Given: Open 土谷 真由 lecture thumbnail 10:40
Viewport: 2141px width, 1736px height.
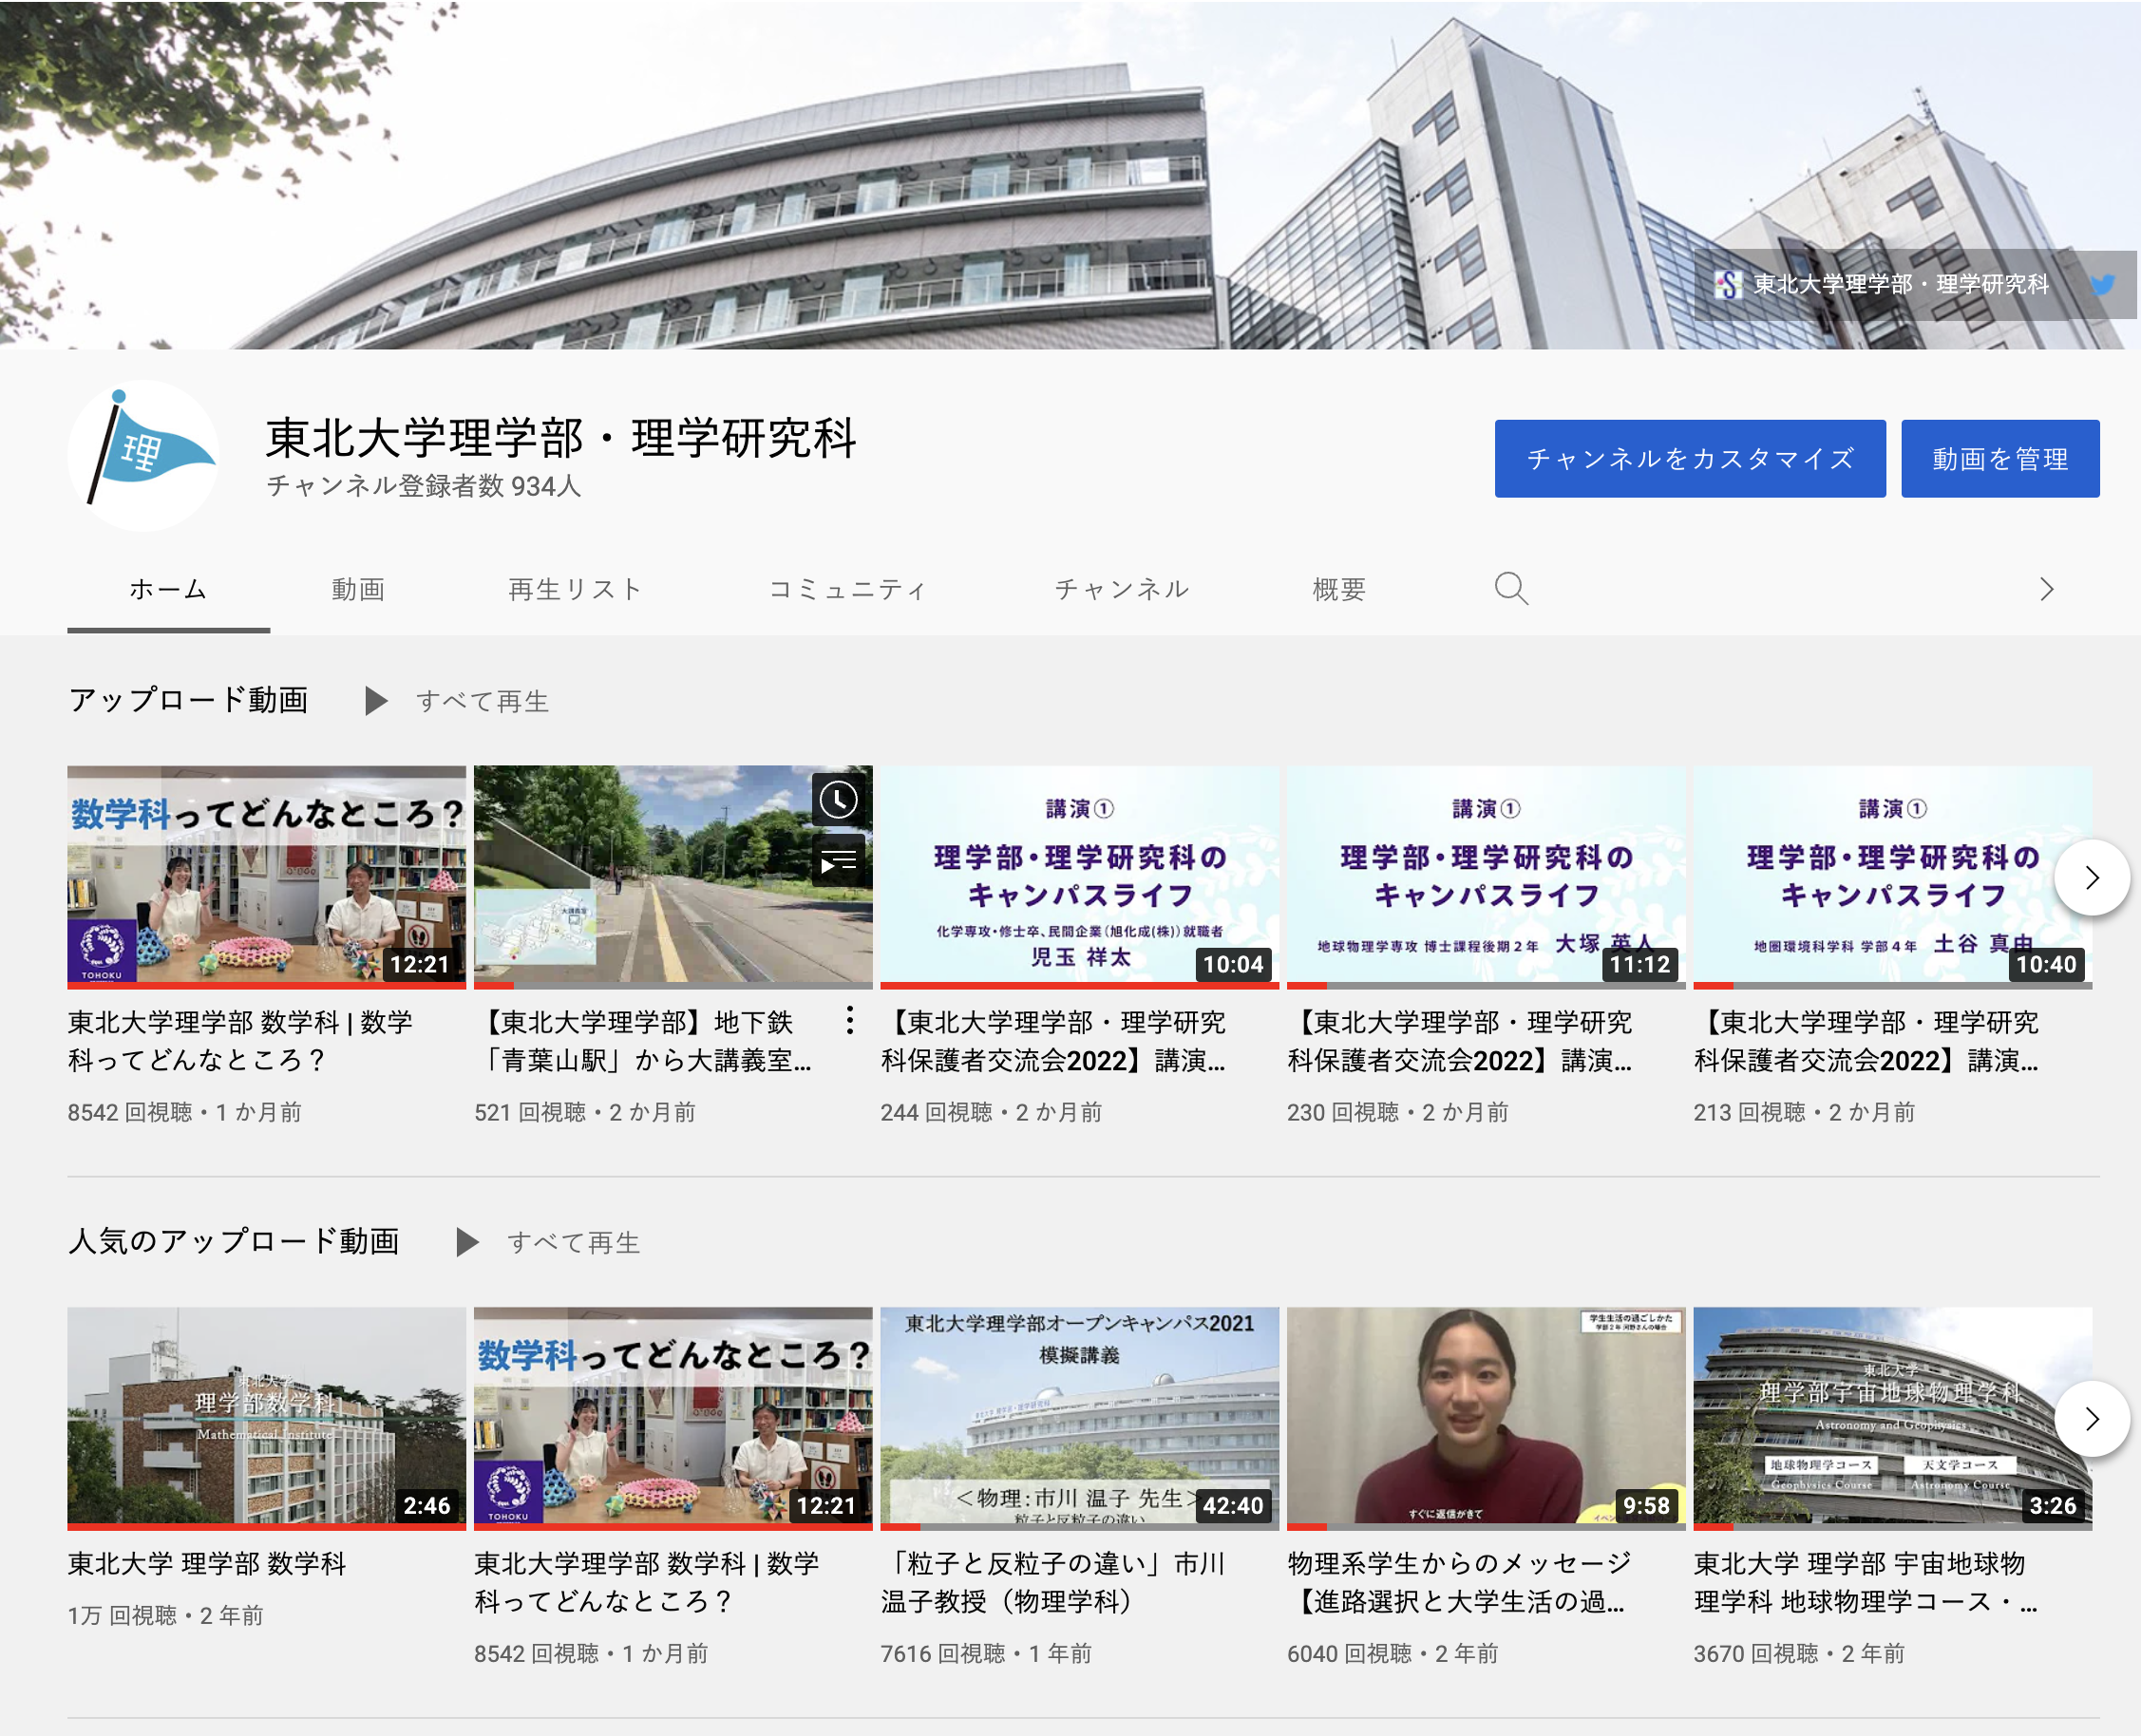Looking at the screenshot, I should [1892, 877].
